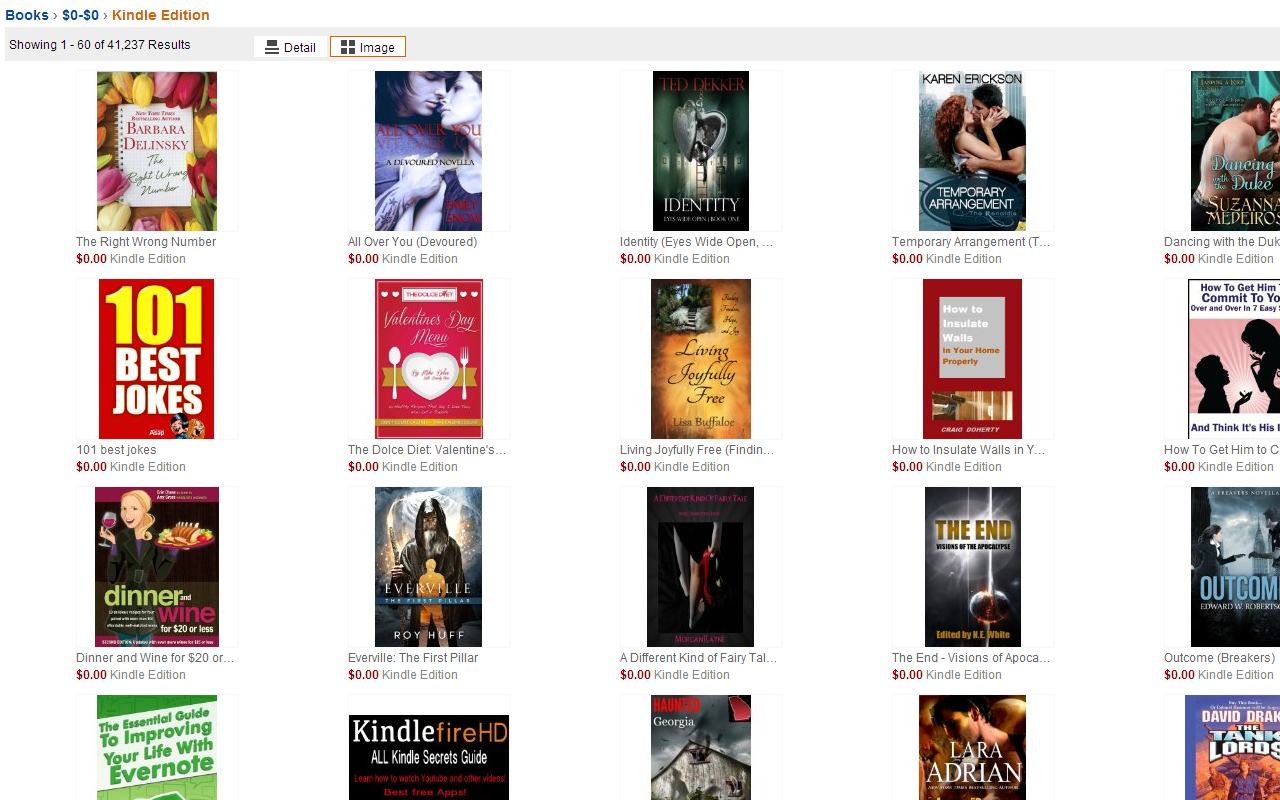Open the $0-$0 breadcrumb link
Image resolution: width=1280 pixels, height=800 pixels.
point(80,15)
